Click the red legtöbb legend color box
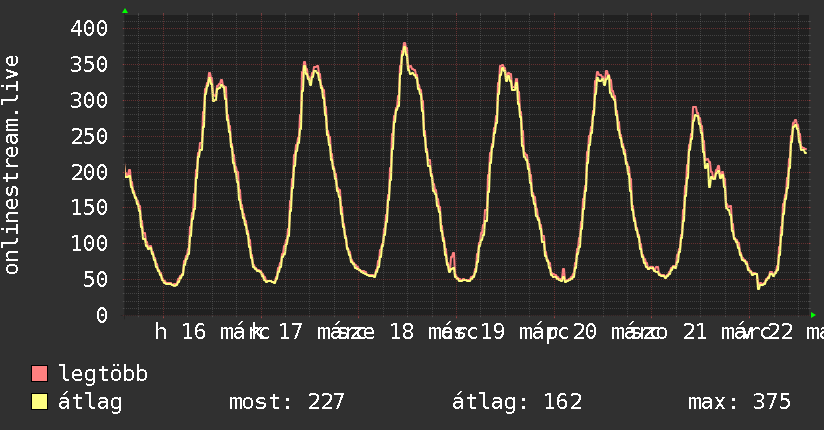 point(40,374)
